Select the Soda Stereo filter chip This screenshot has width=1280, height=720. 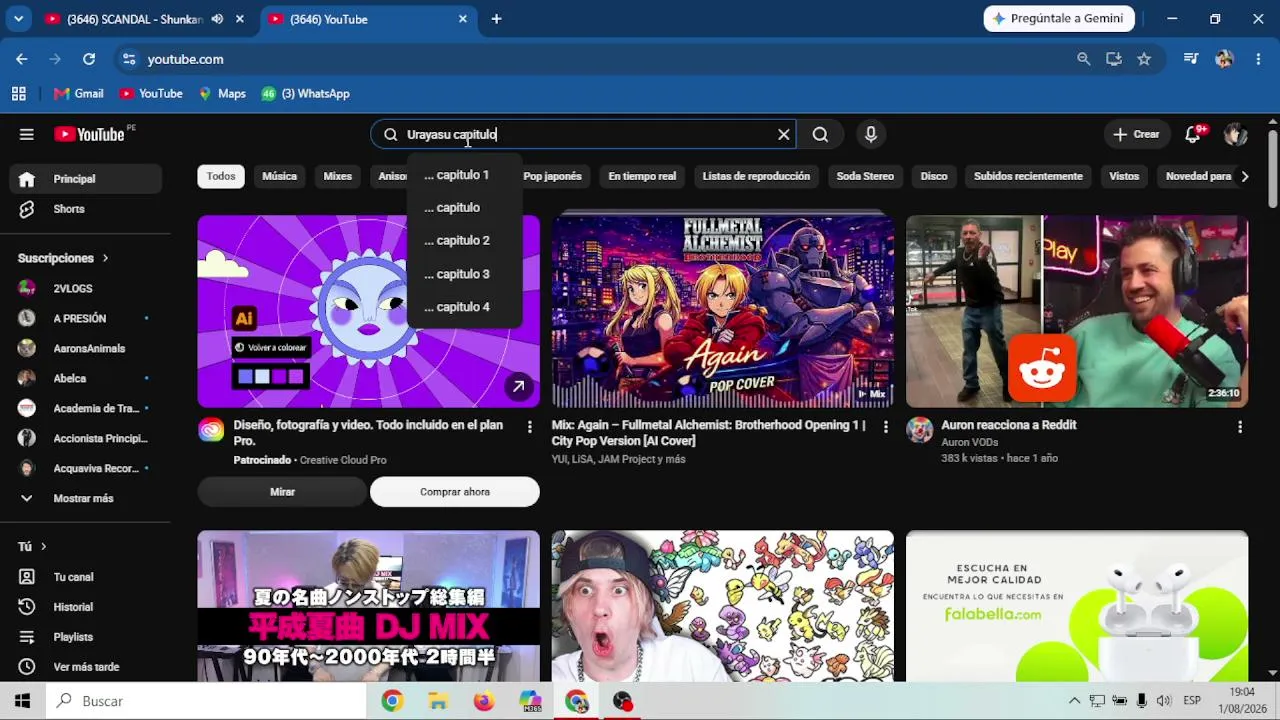pyautogui.click(x=865, y=176)
